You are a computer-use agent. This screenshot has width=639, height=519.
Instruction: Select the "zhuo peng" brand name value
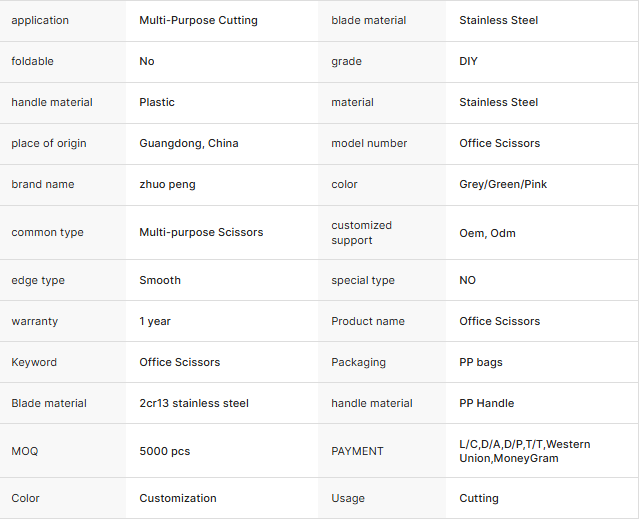pos(166,184)
